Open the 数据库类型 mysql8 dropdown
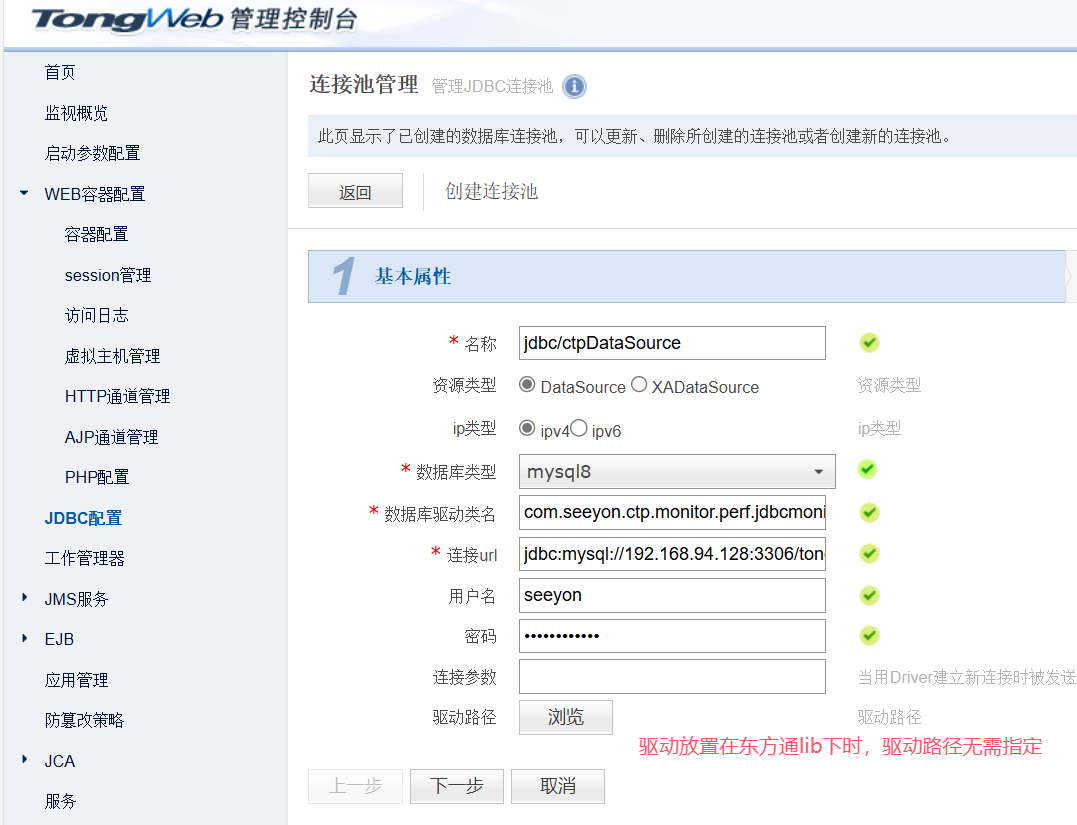The image size is (1077, 825). [x=677, y=472]
